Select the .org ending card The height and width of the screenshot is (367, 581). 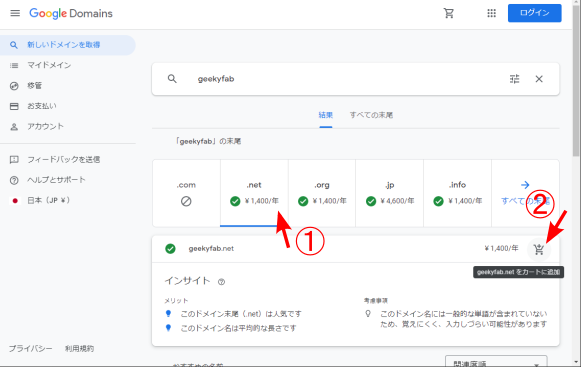click(322, 193)
